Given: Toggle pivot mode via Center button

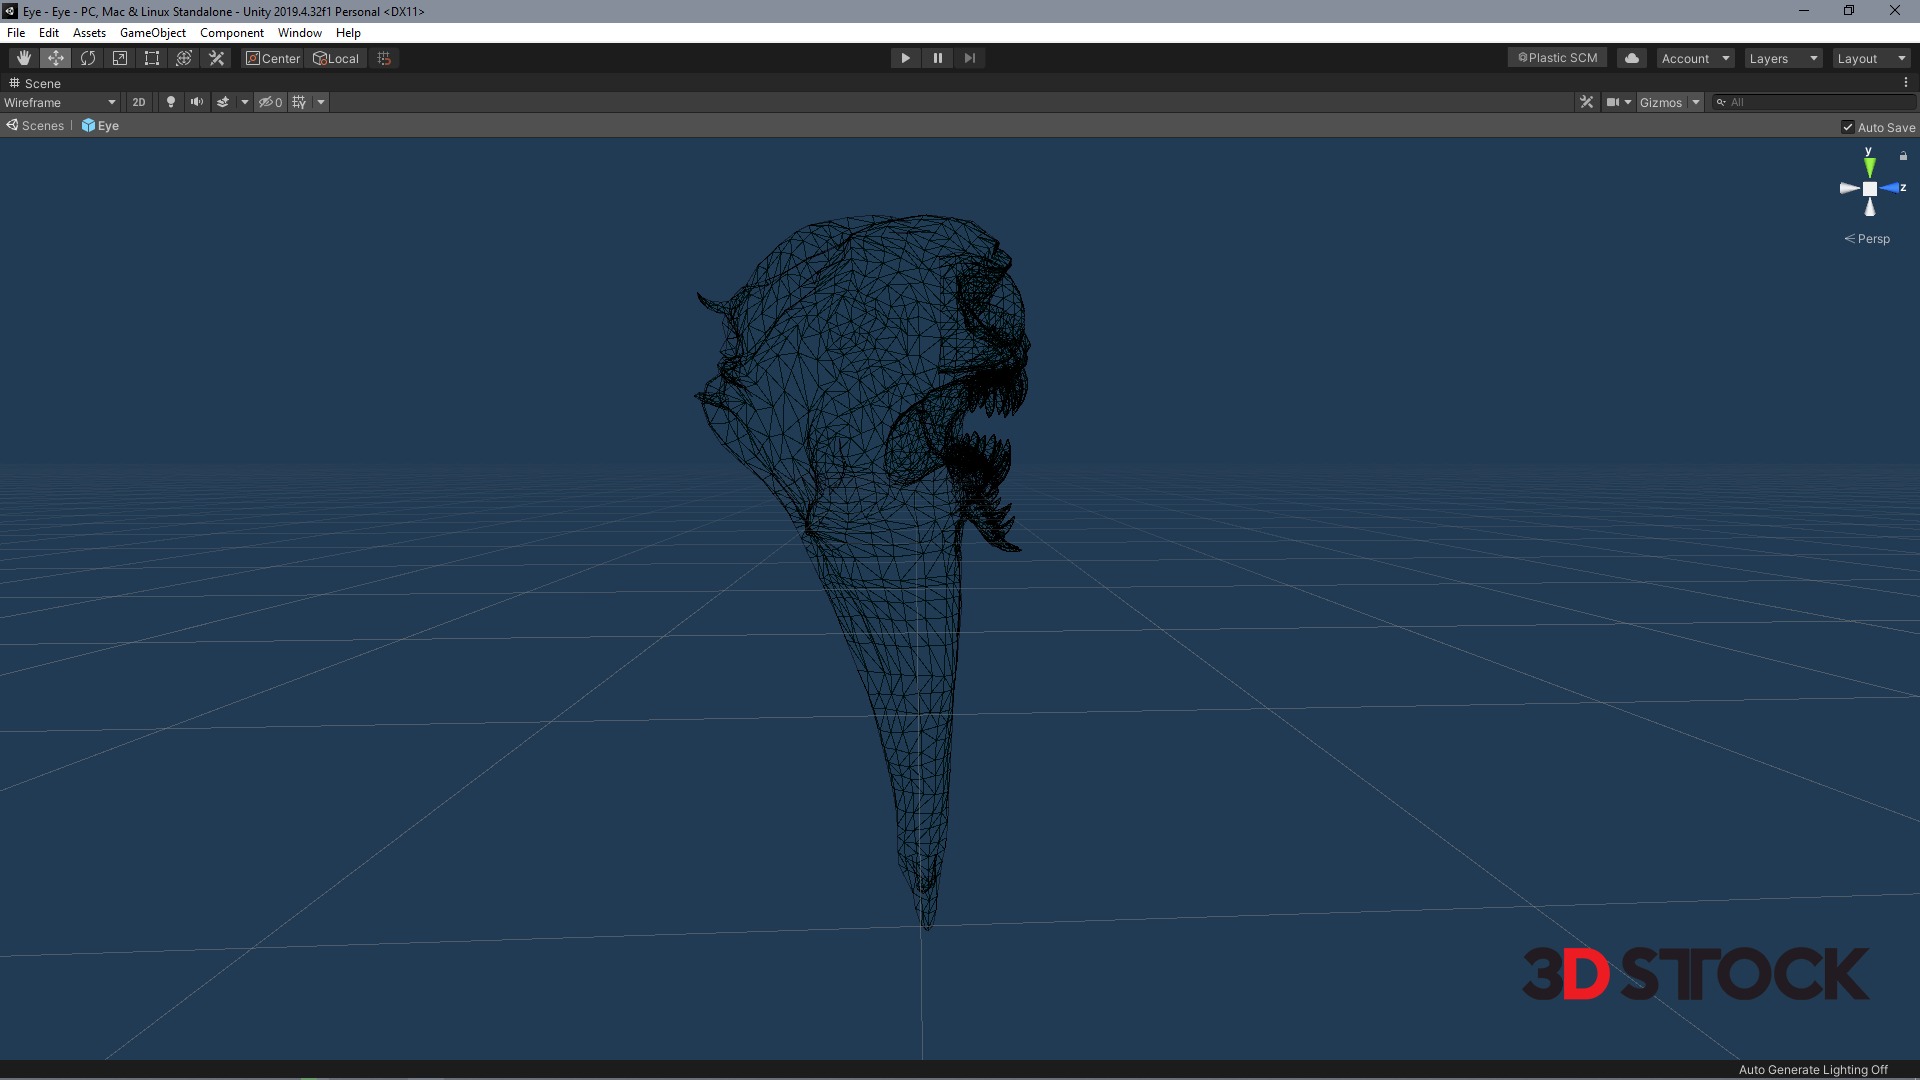Looking at the screenshot, I should pyautogui.click(x=273, y=58).
